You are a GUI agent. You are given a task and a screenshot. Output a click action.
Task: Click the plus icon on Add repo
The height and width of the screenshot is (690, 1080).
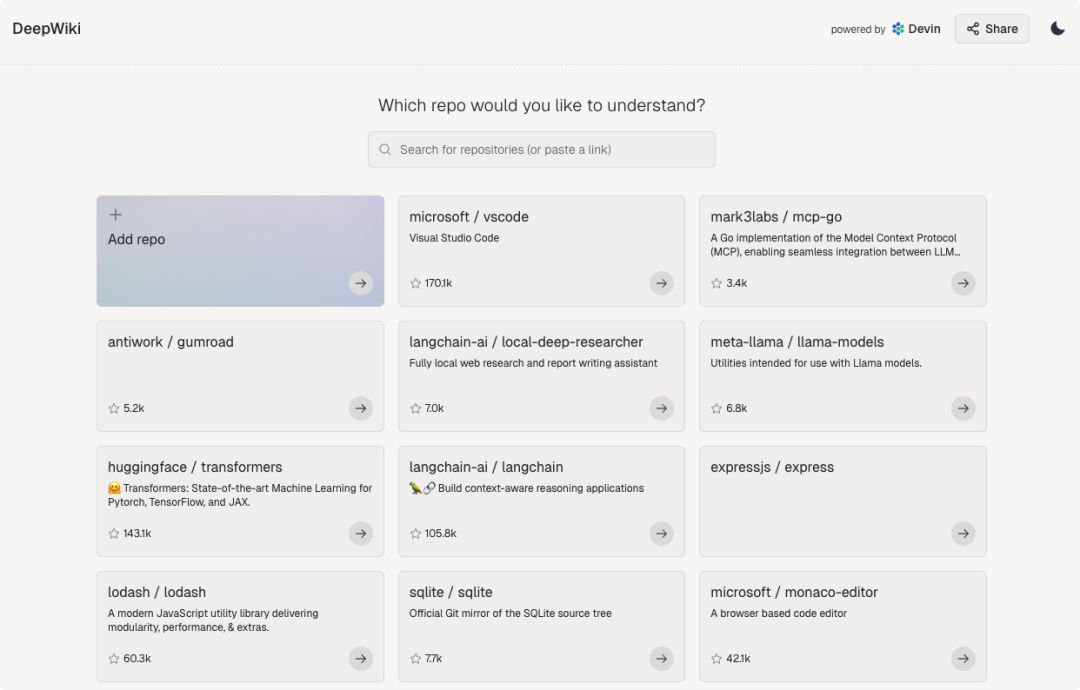point(116,215)
